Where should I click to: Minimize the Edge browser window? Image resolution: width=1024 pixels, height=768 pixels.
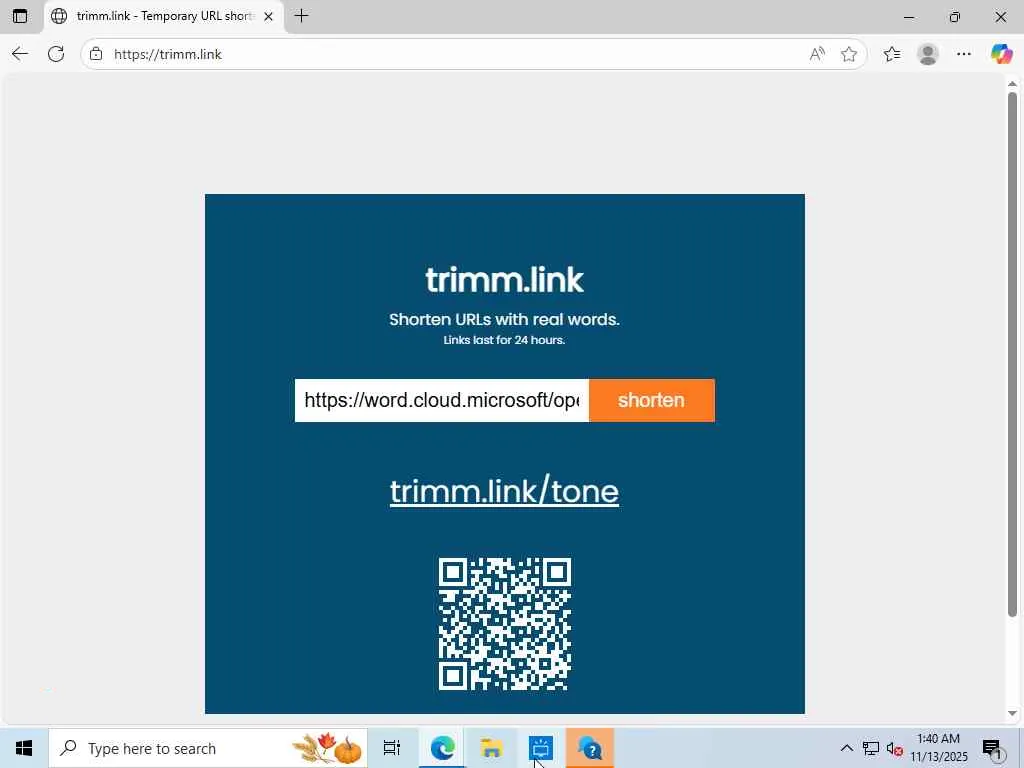(x=909, y=17)
